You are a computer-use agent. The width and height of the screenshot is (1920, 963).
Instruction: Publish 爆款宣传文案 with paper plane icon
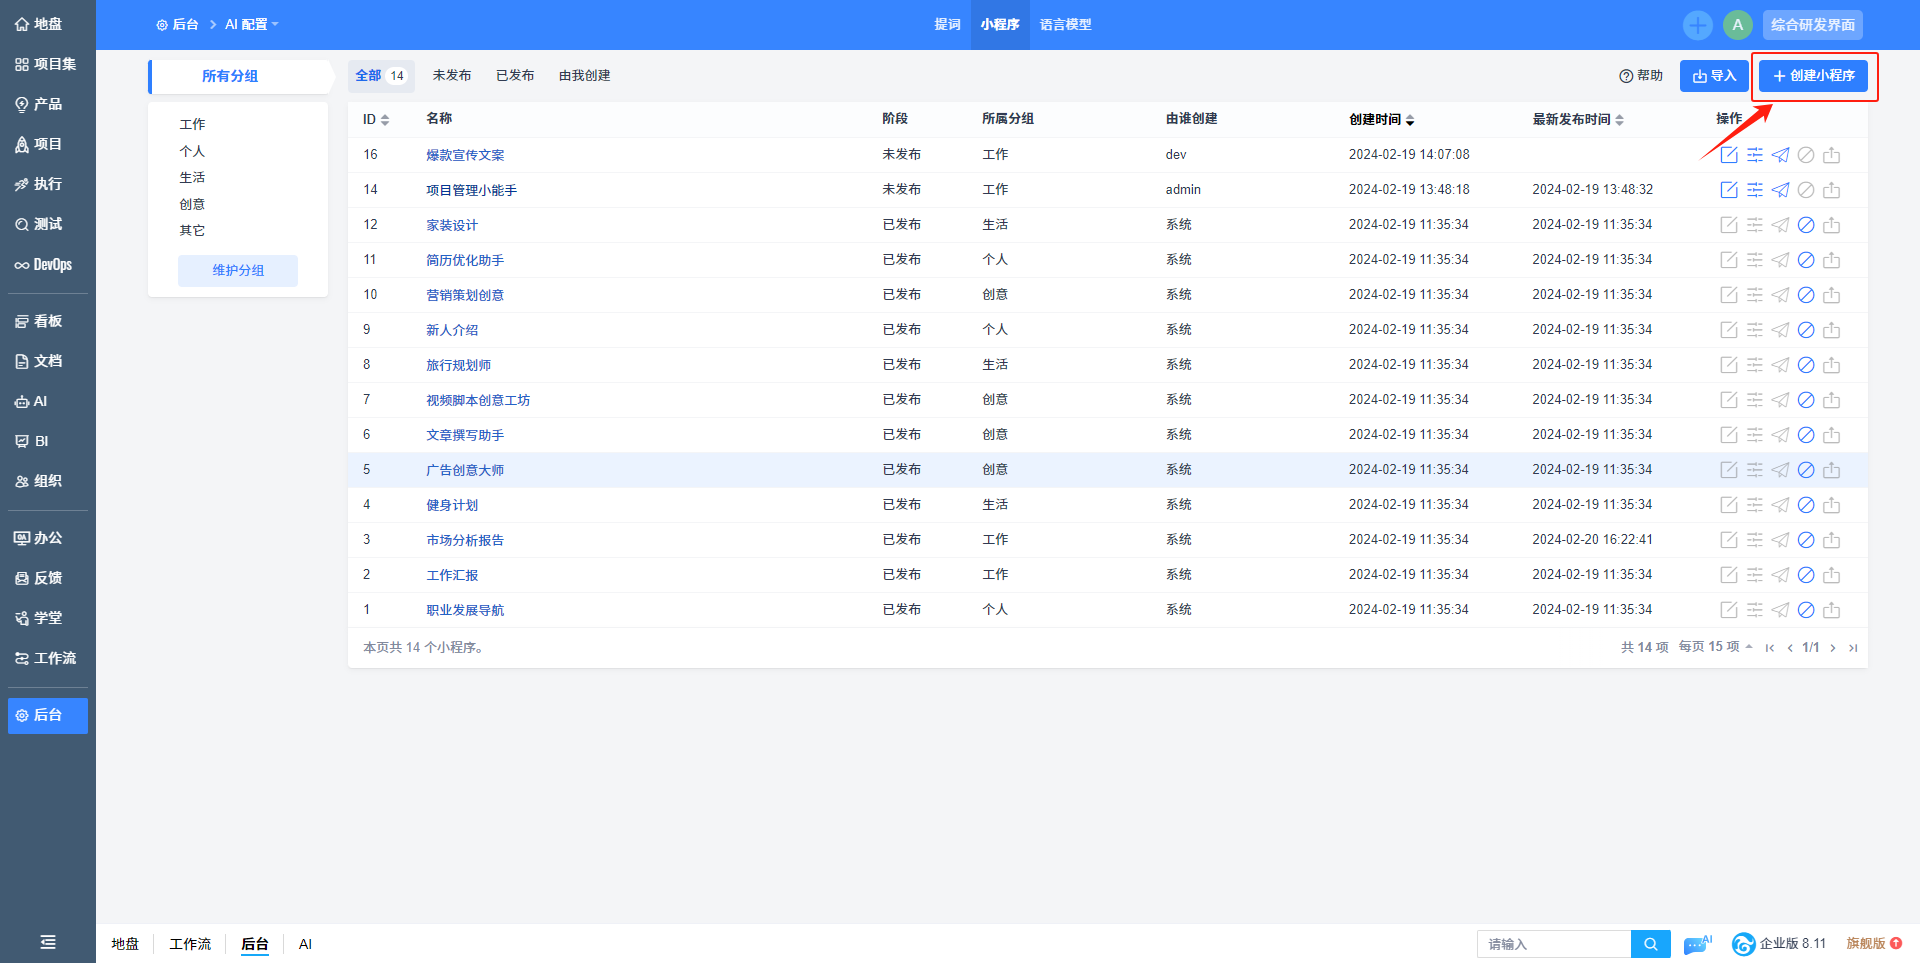click(1780, 155)
